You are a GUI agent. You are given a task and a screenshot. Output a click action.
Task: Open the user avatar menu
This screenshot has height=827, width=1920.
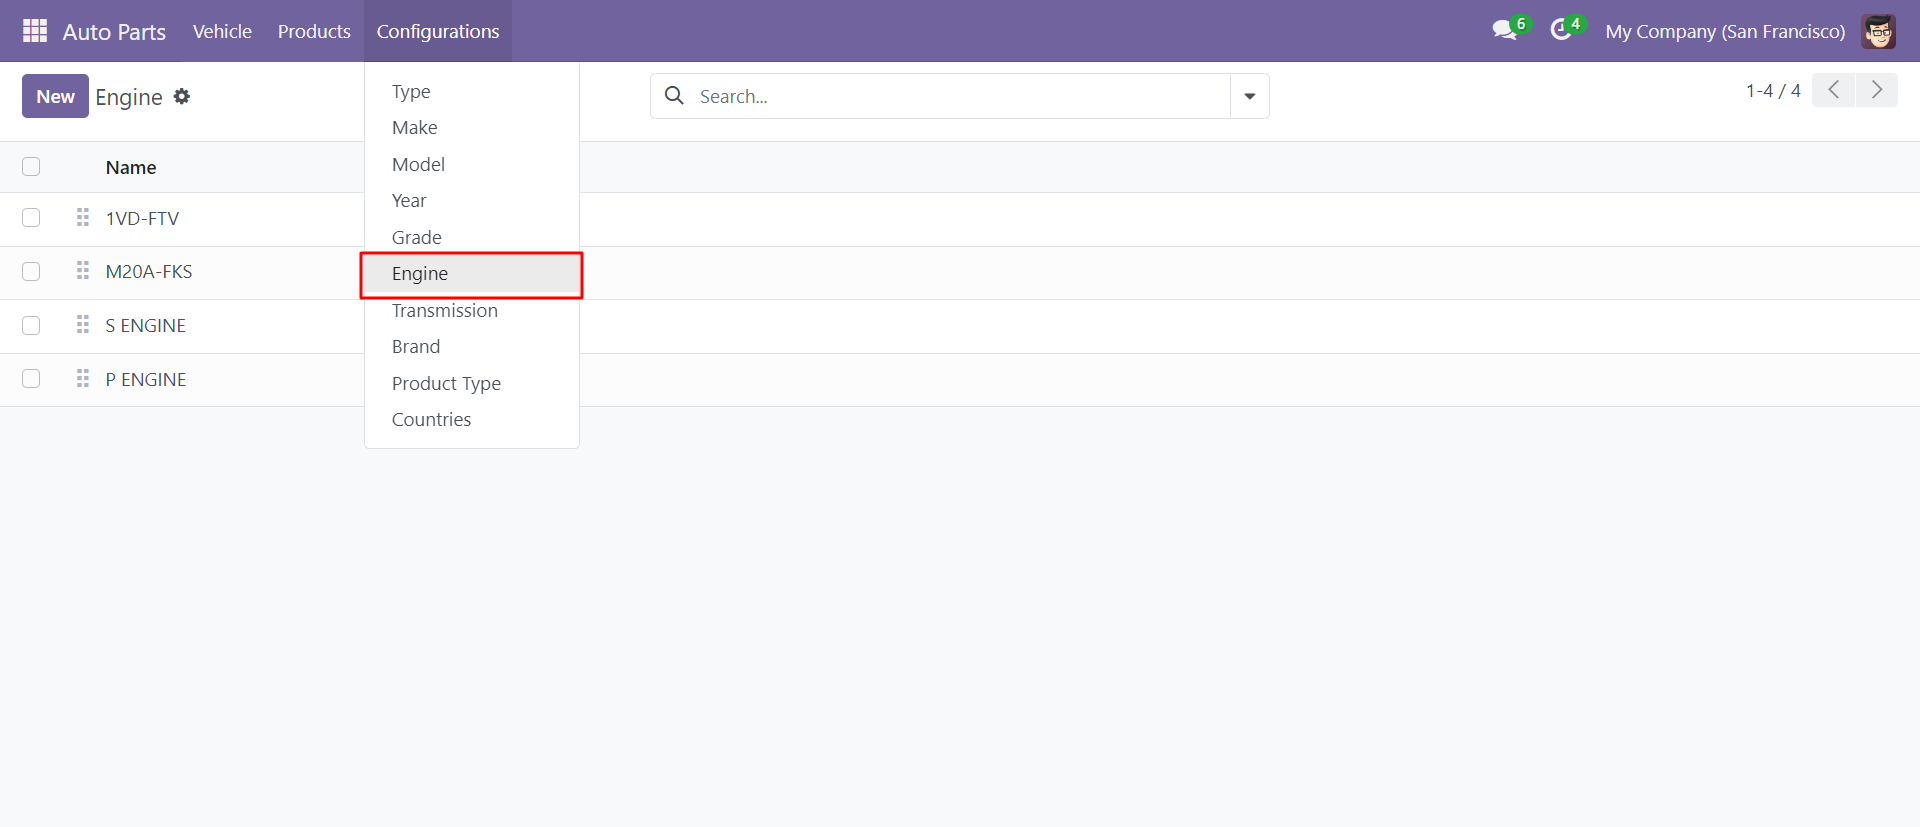point(1879,31)
